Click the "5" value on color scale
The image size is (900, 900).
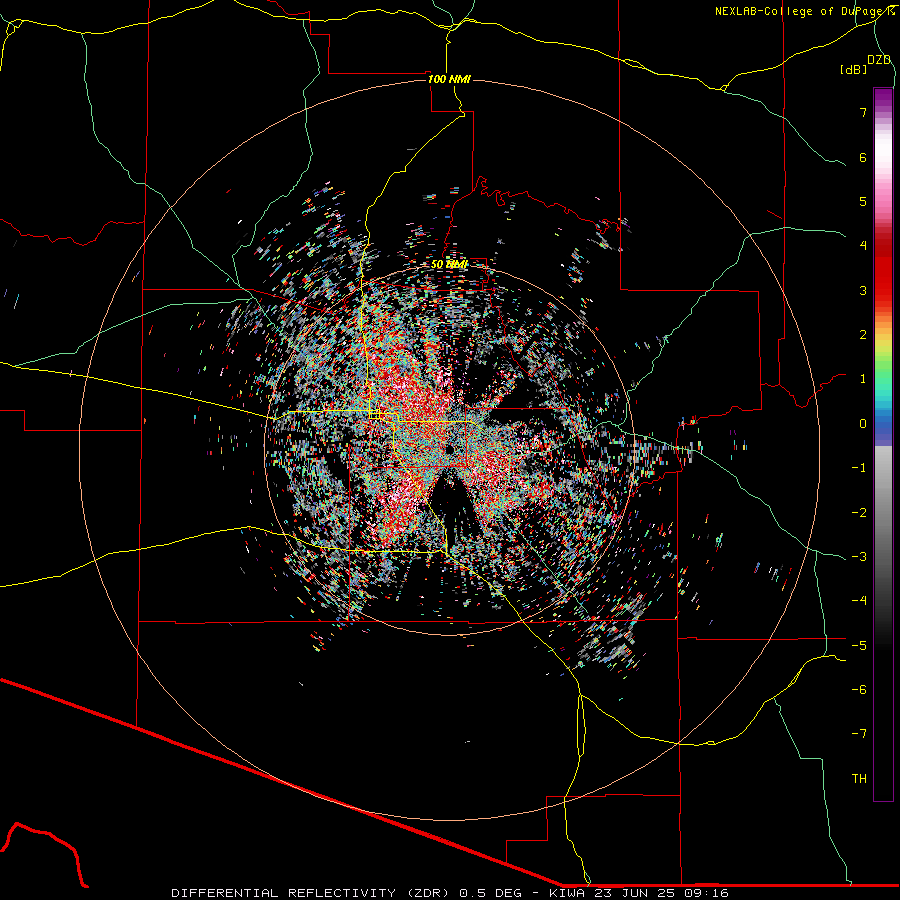[863, 201]
